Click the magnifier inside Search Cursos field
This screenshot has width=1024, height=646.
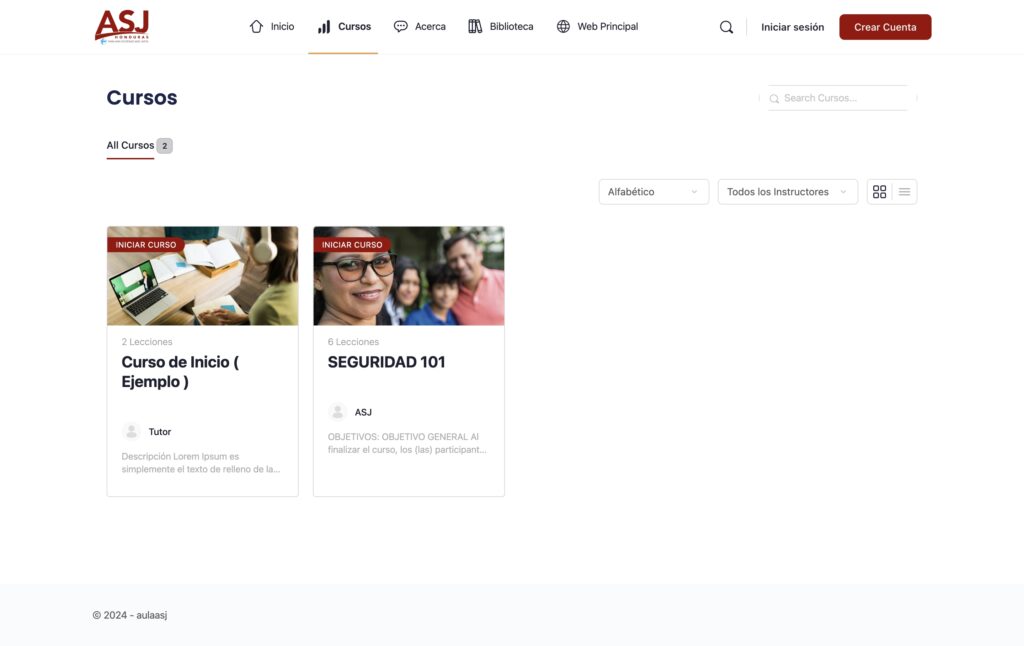pyautogui.click(x=774, y=99)
